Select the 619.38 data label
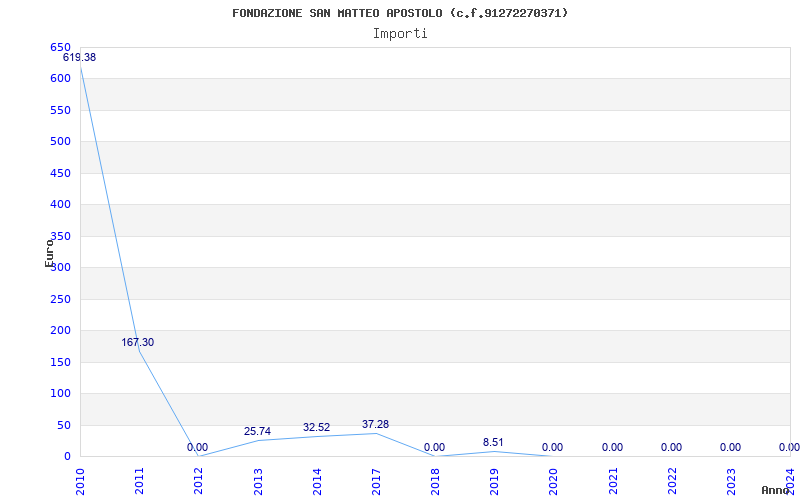800x500 pixels. (80, 58)
